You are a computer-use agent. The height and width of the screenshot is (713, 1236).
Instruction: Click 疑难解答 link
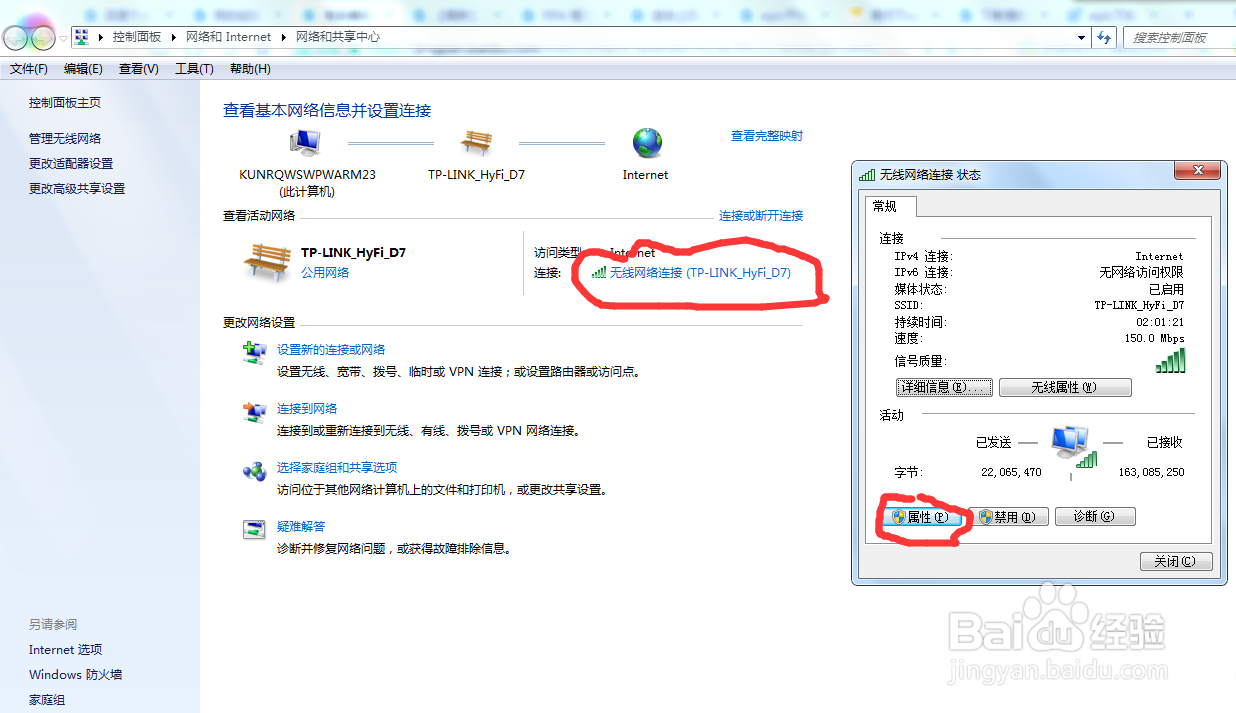(301, 527)
